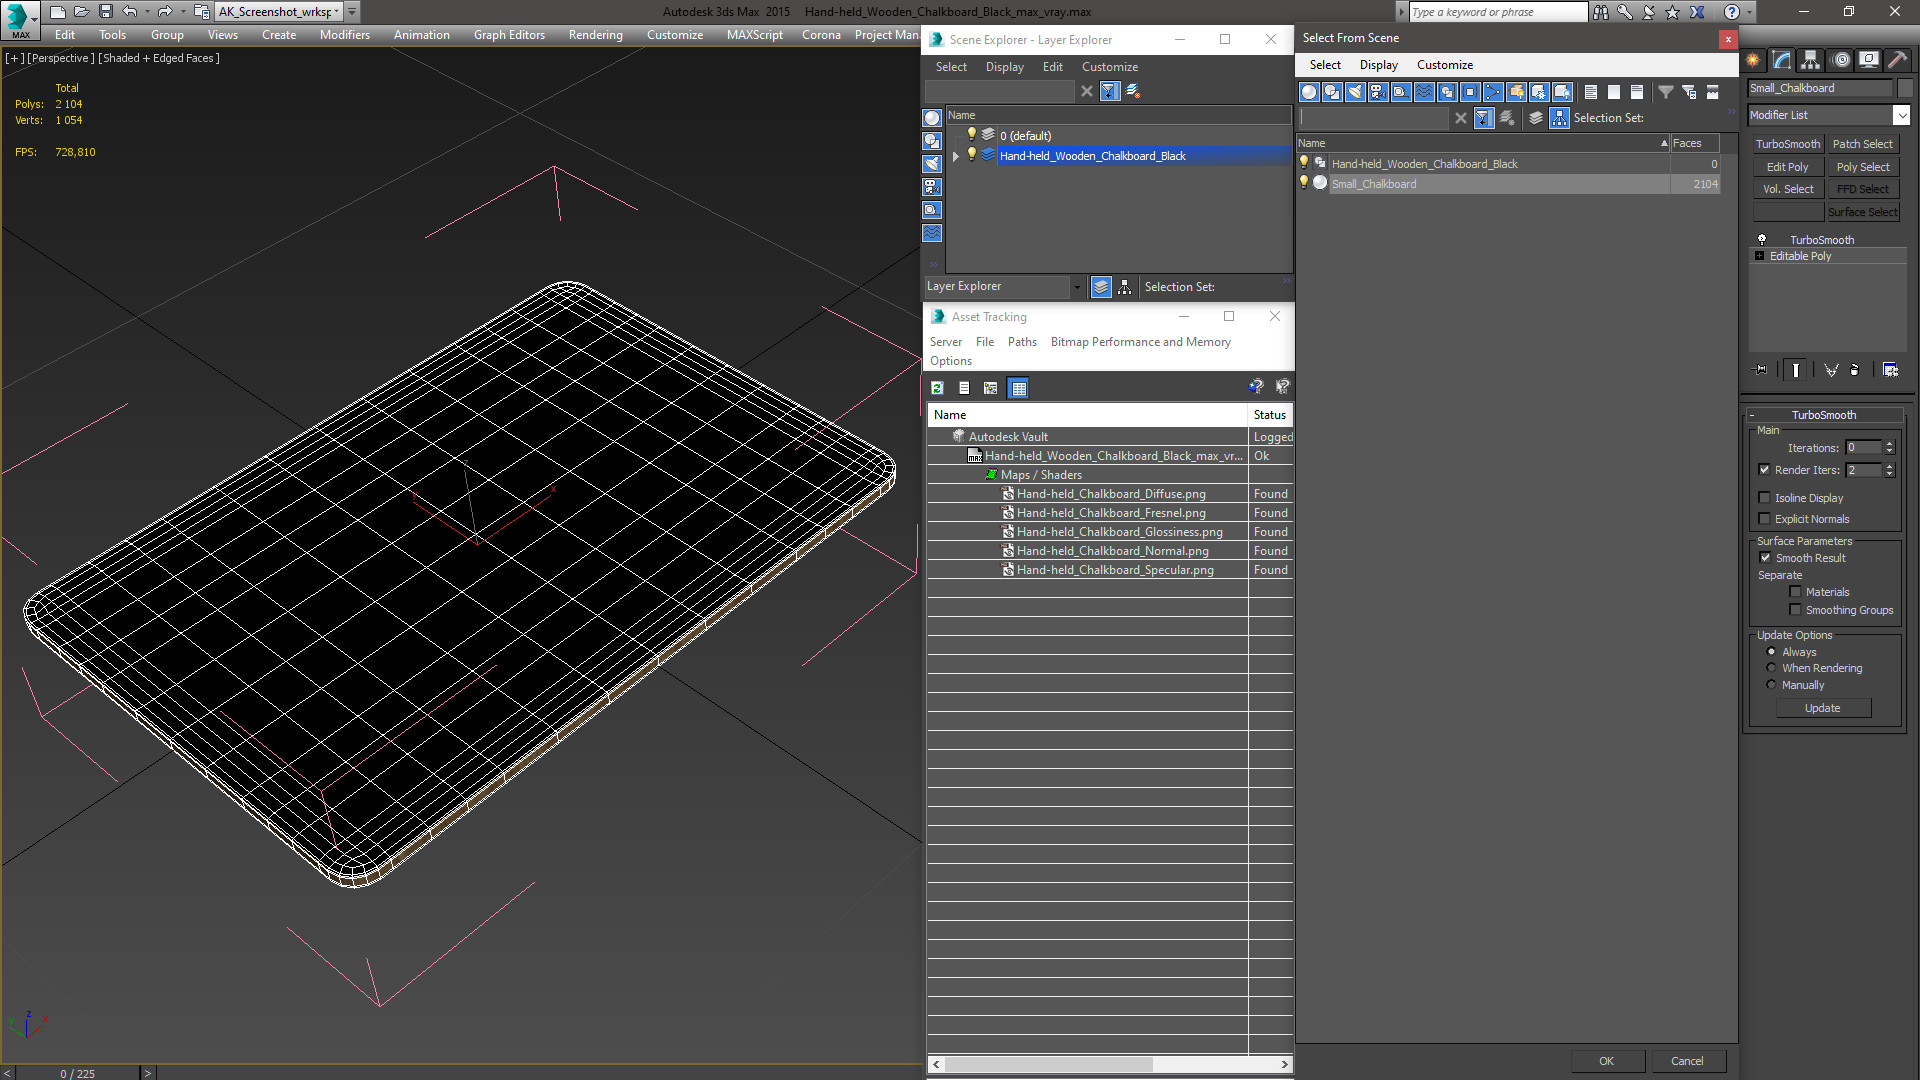
Task: Click Sort by Hierarchy icon in Layer Explorer
Action: click(1124, 287)
